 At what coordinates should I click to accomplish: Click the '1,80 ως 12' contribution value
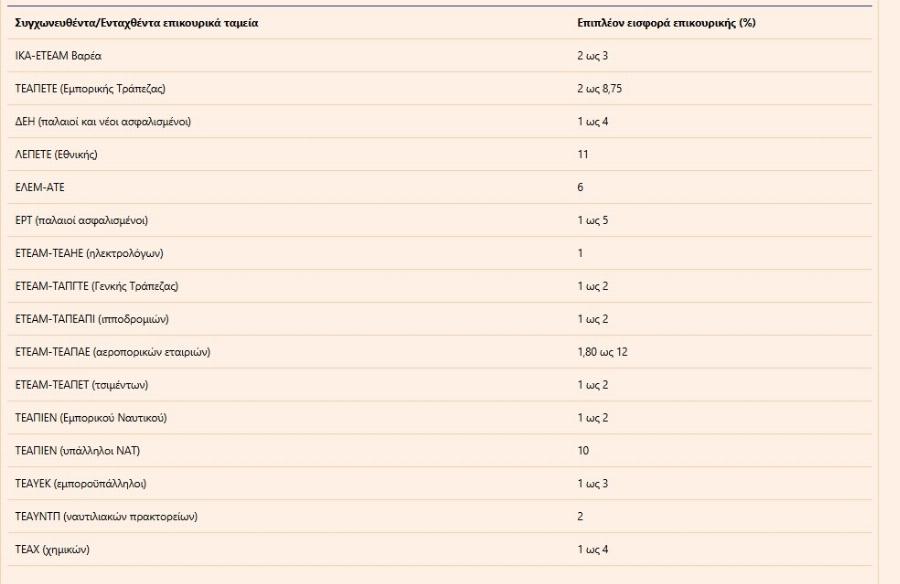(x=603, y=352)
